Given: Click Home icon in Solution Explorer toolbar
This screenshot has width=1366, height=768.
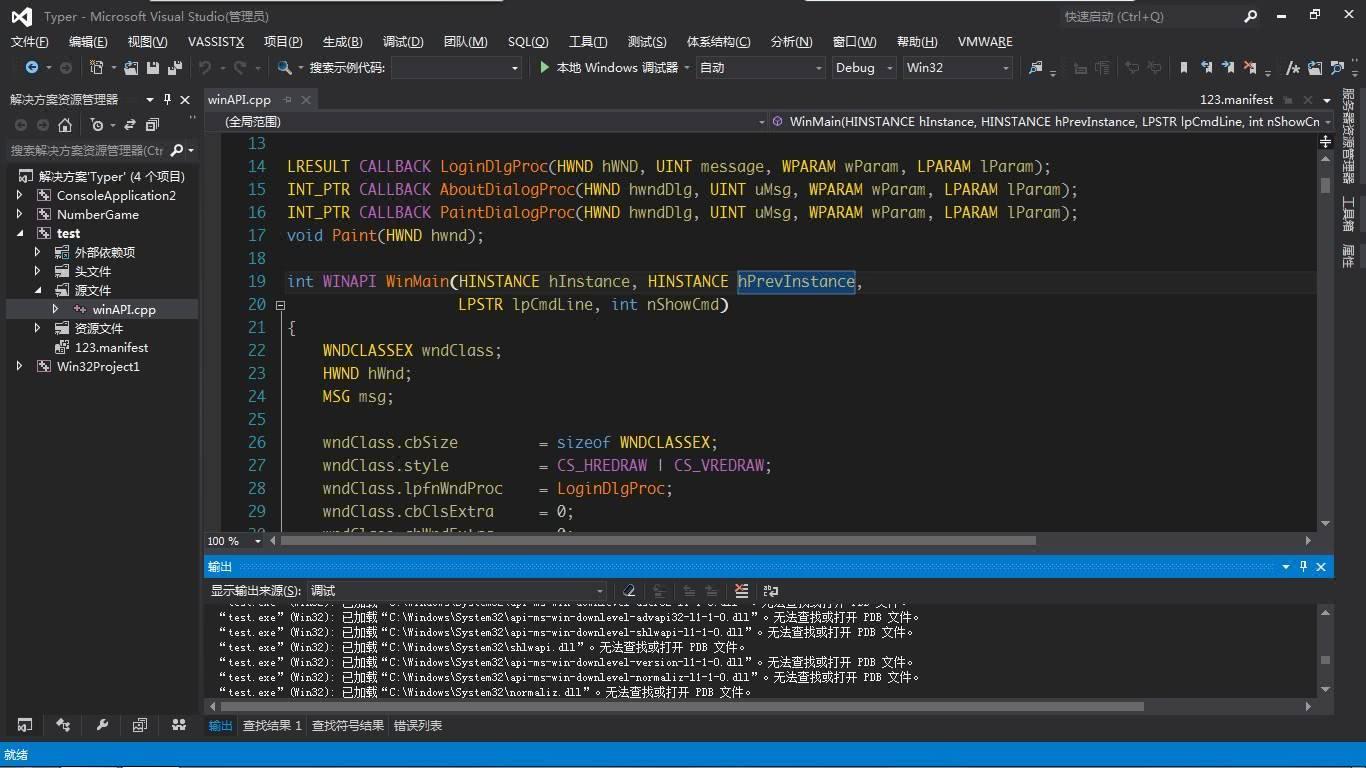Looking at the screenshot, I should (x=65, y=125).
